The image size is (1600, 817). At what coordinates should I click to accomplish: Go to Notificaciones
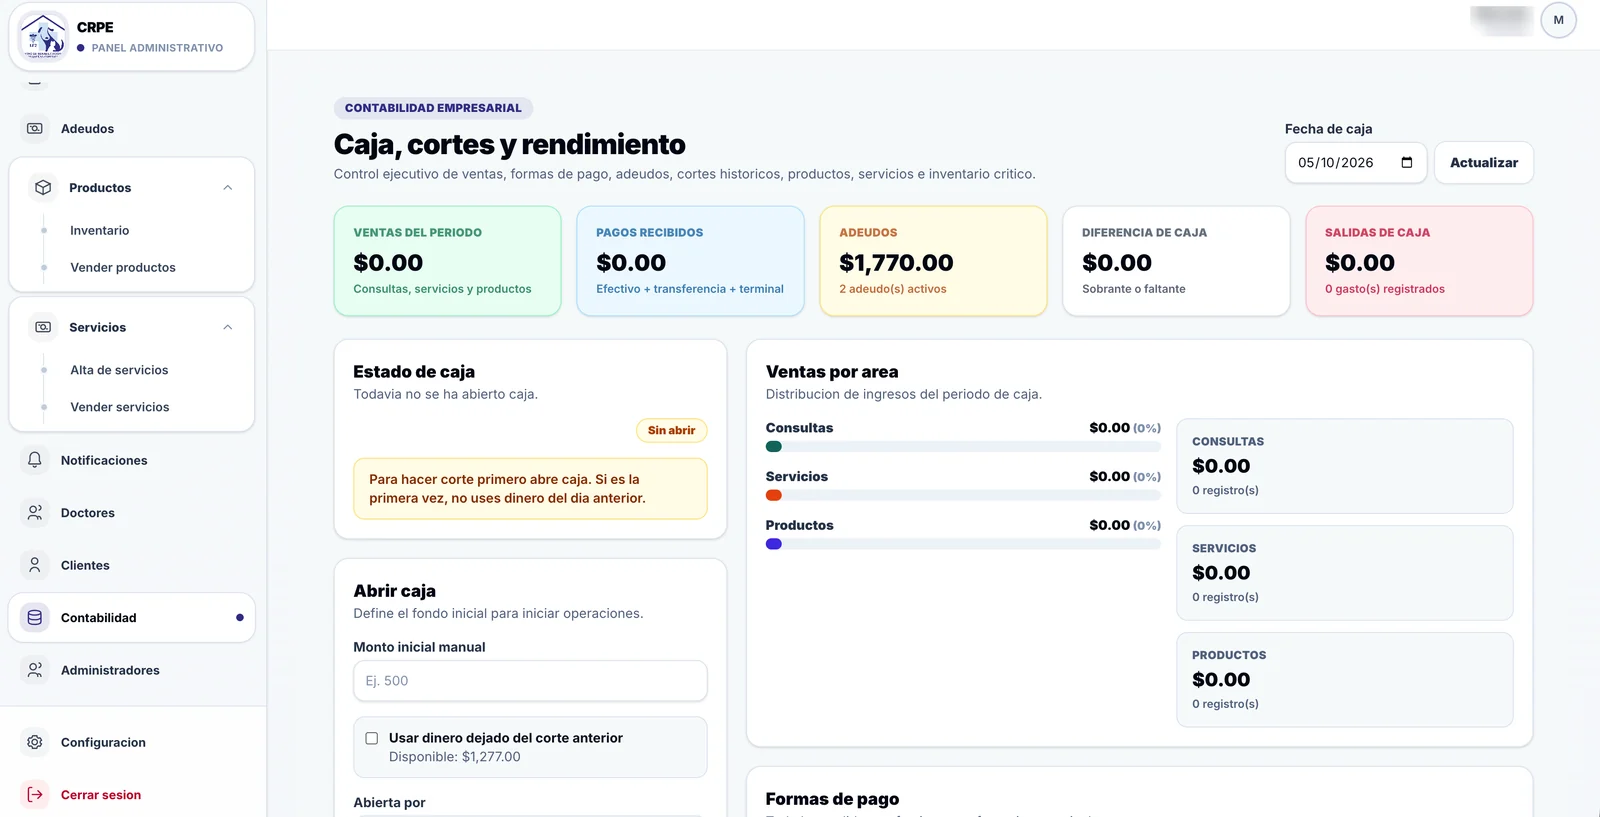pos(132,460)
